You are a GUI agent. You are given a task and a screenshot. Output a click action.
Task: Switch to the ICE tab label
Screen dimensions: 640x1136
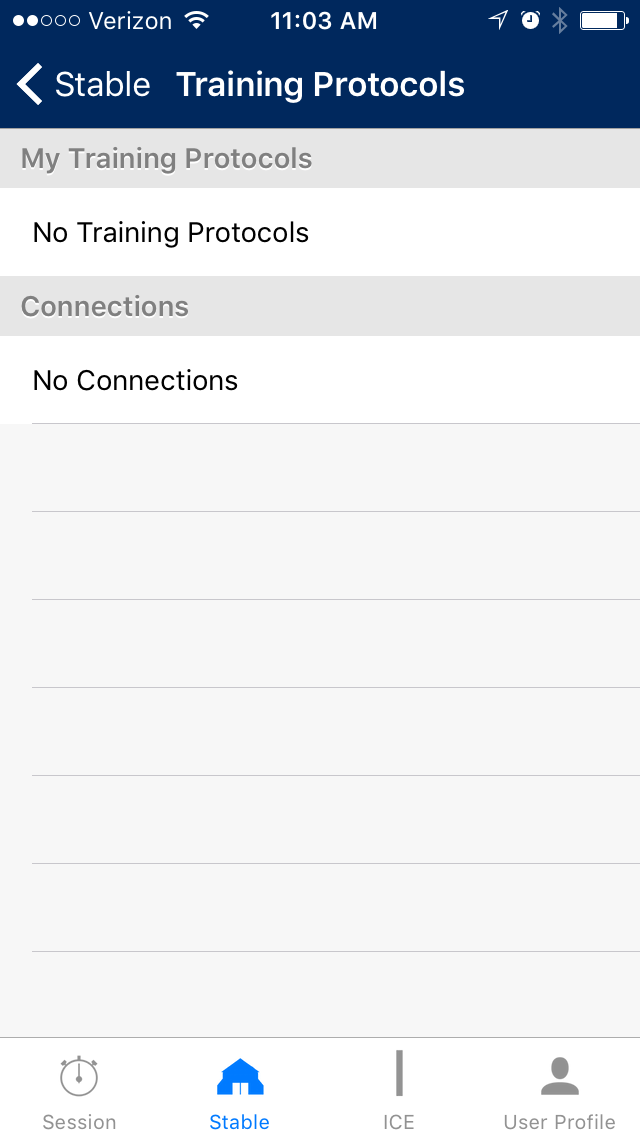pyautogui.click(x=399, y=1122)
